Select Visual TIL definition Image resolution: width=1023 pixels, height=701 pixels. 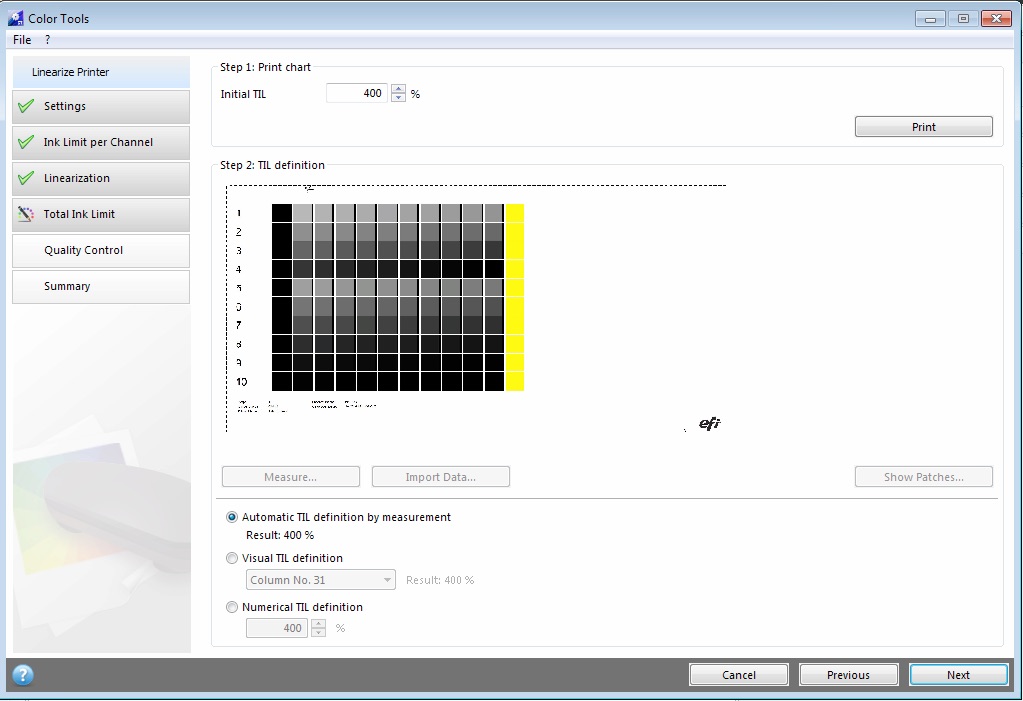pyautogui.click(x=232, y=558)
